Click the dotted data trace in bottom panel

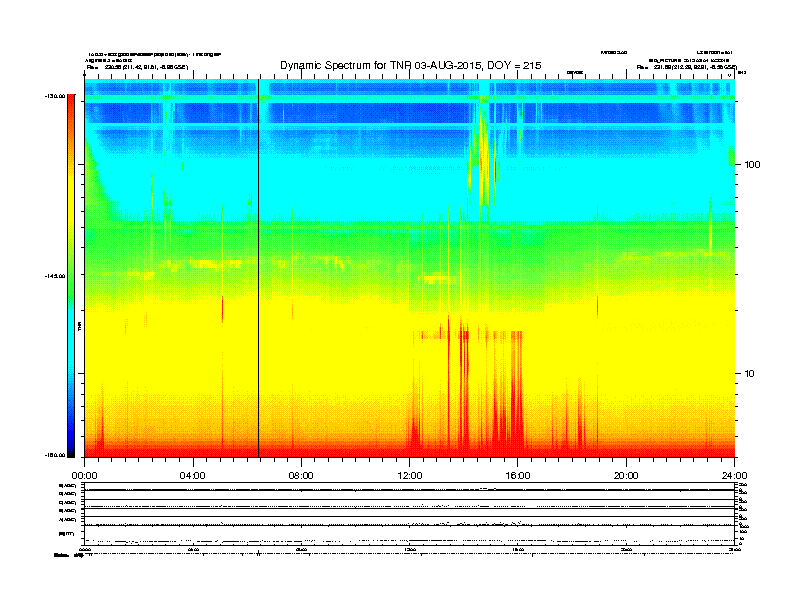(410, 541)
